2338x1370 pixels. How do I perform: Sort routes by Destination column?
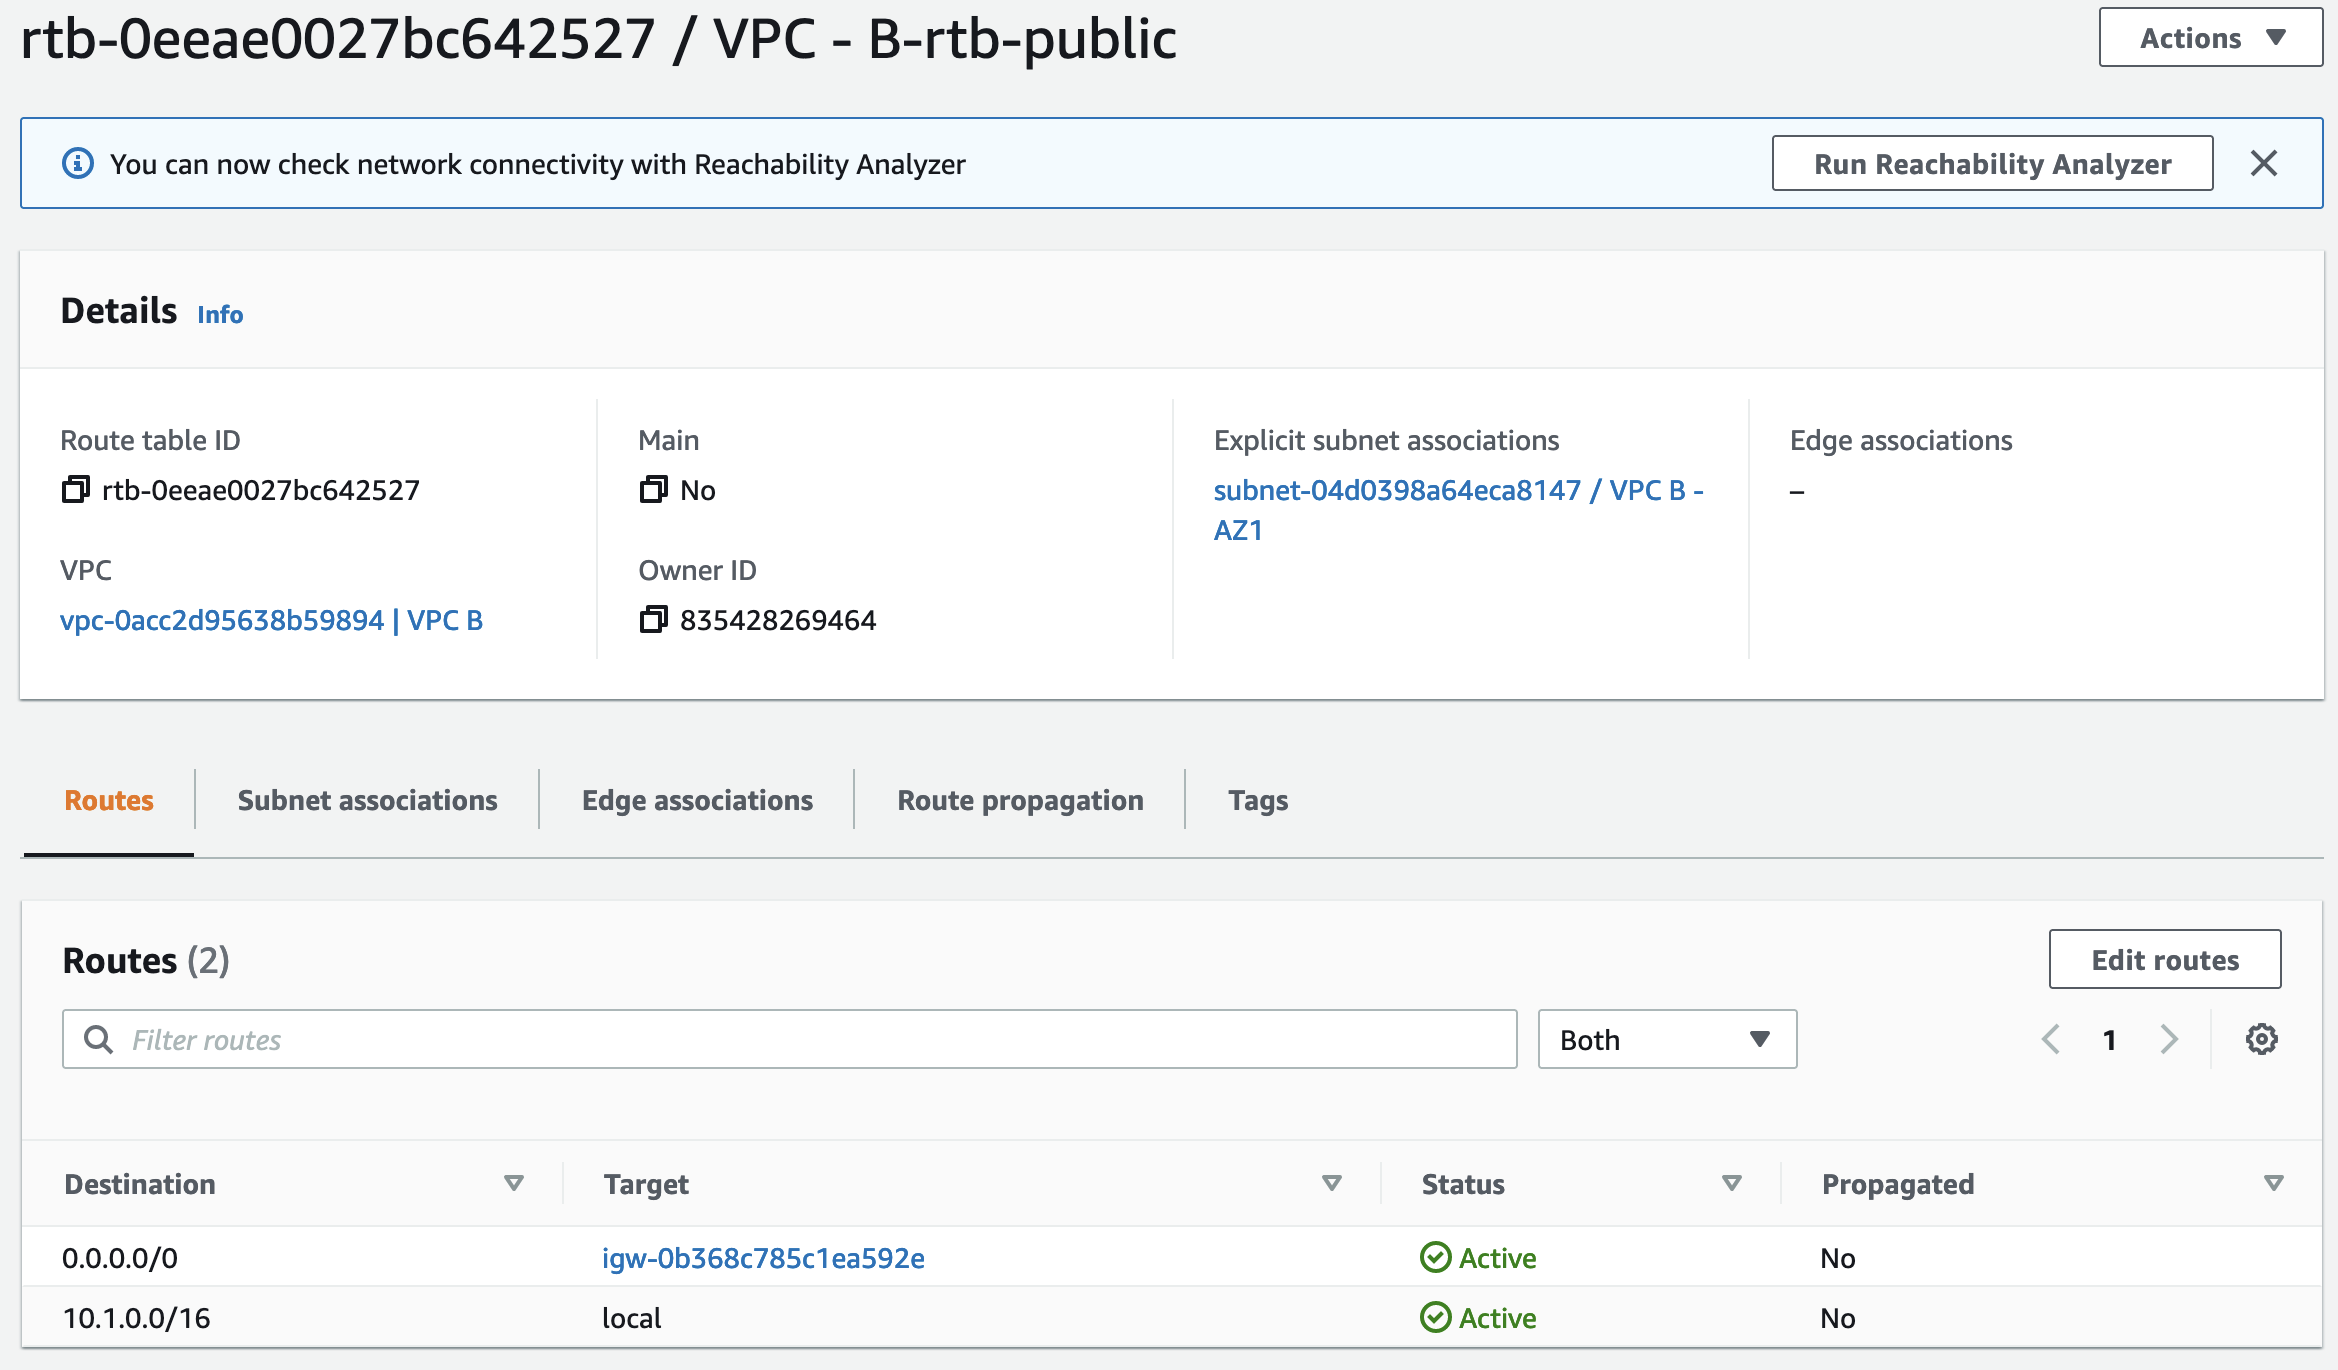click(514, 1183)
